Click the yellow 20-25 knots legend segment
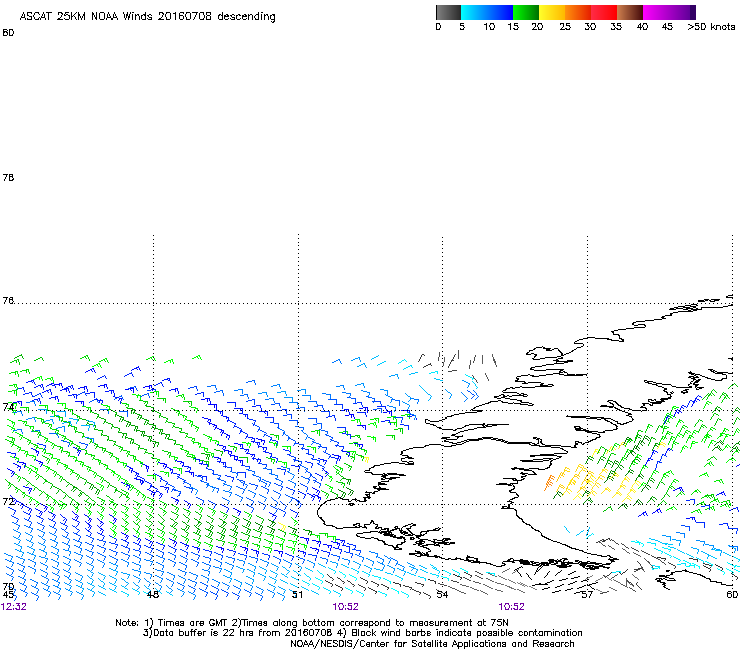740x650 pixels. [552, 12]
